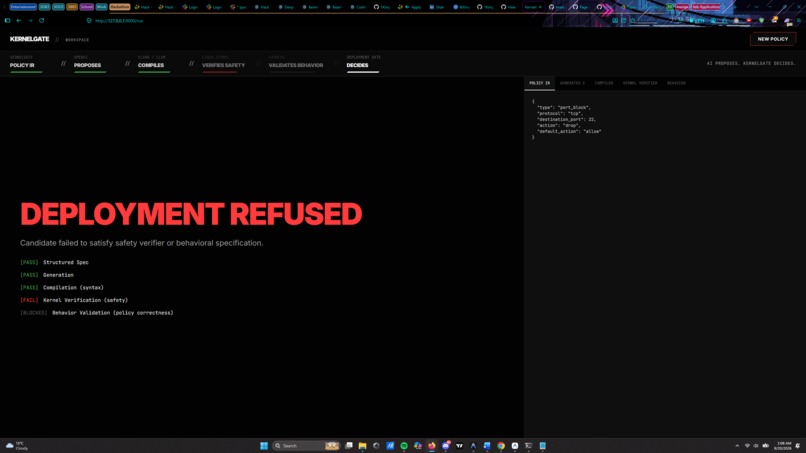
Task: Click the BLOCKED Behavior Validation status line
Action: [x=97, y=313]
